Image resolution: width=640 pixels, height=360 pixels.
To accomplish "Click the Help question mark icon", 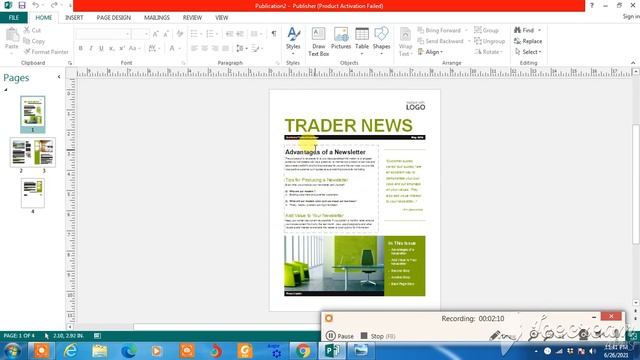I will click(x=591, y=6).
